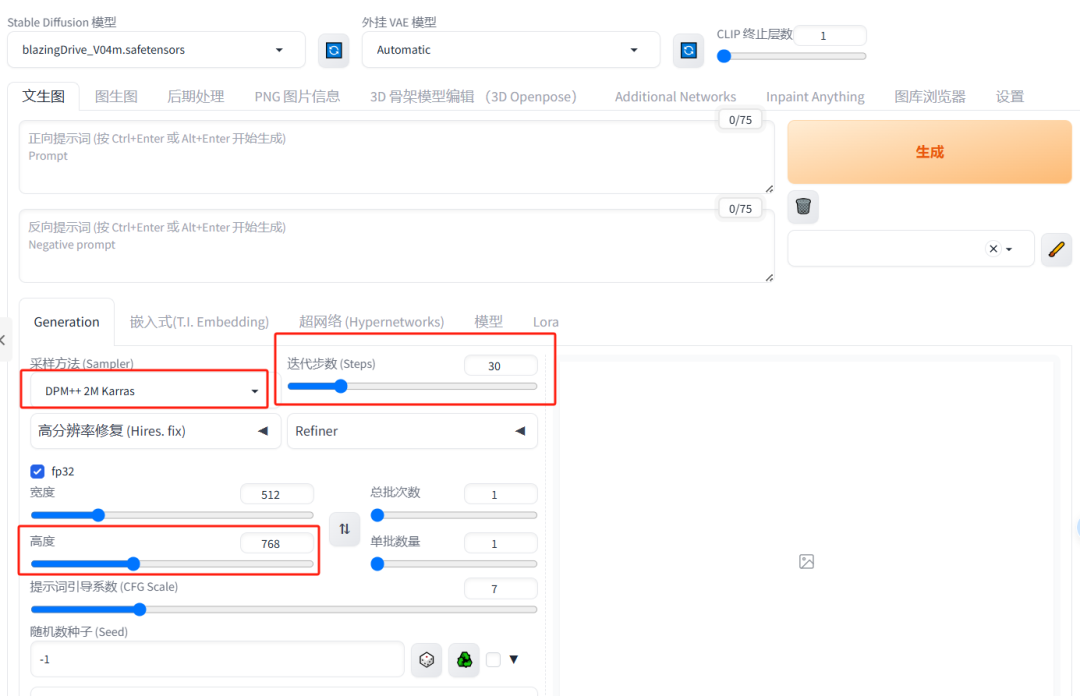1080x696 pixels.
Task: Click the width value field showing 512
Action: [x=277, y=495]
